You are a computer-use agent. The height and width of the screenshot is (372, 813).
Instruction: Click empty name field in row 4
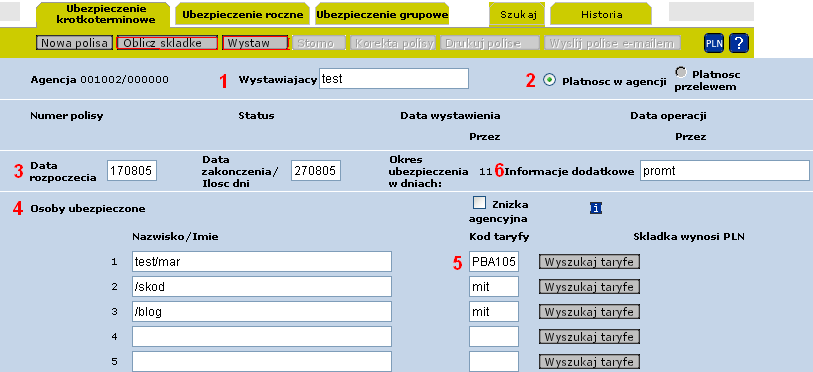click(262, 336)
